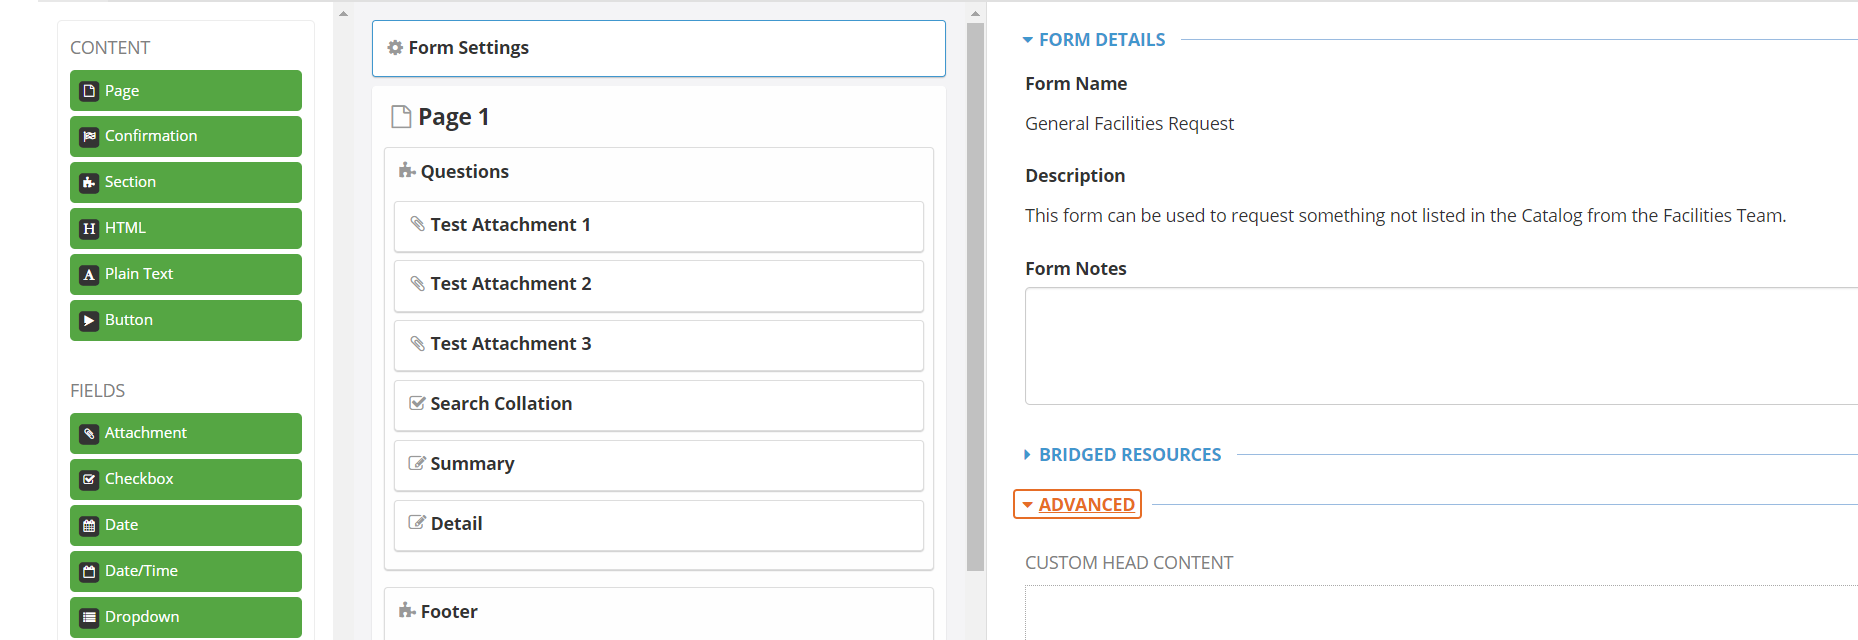This screenshot has height=640, width=1858.
Task: Click the Date/Time field icon
Action: point(89,572)
